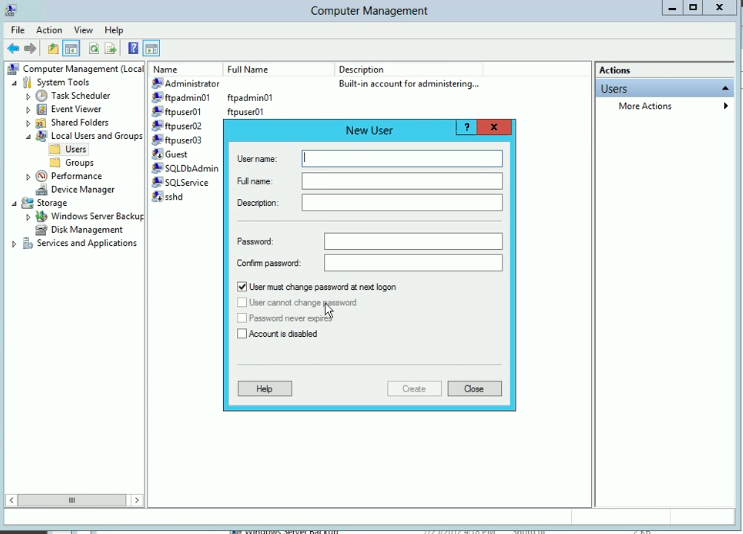Select the Disk Management icon
The image size is (743, 534).
42,230
